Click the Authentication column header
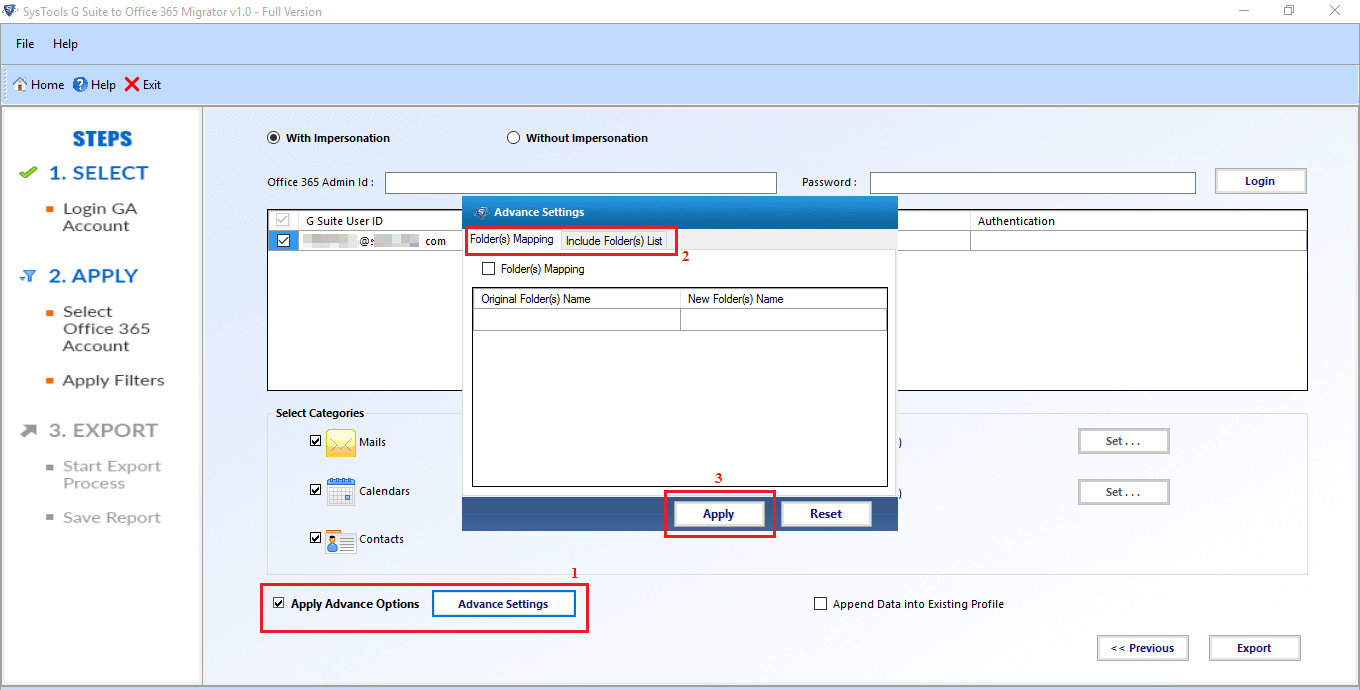Image resolution: width=1360 pixels, height=690 pixels. (x=1138, y=221)
